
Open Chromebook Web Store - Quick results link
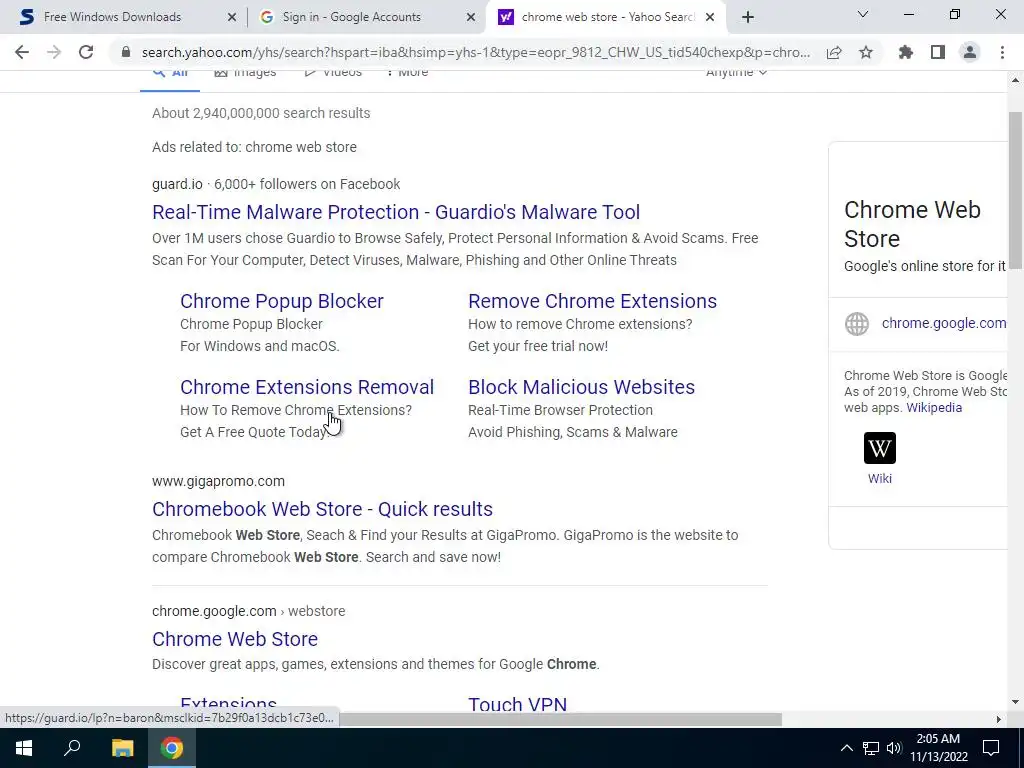[x=323, y=509]
